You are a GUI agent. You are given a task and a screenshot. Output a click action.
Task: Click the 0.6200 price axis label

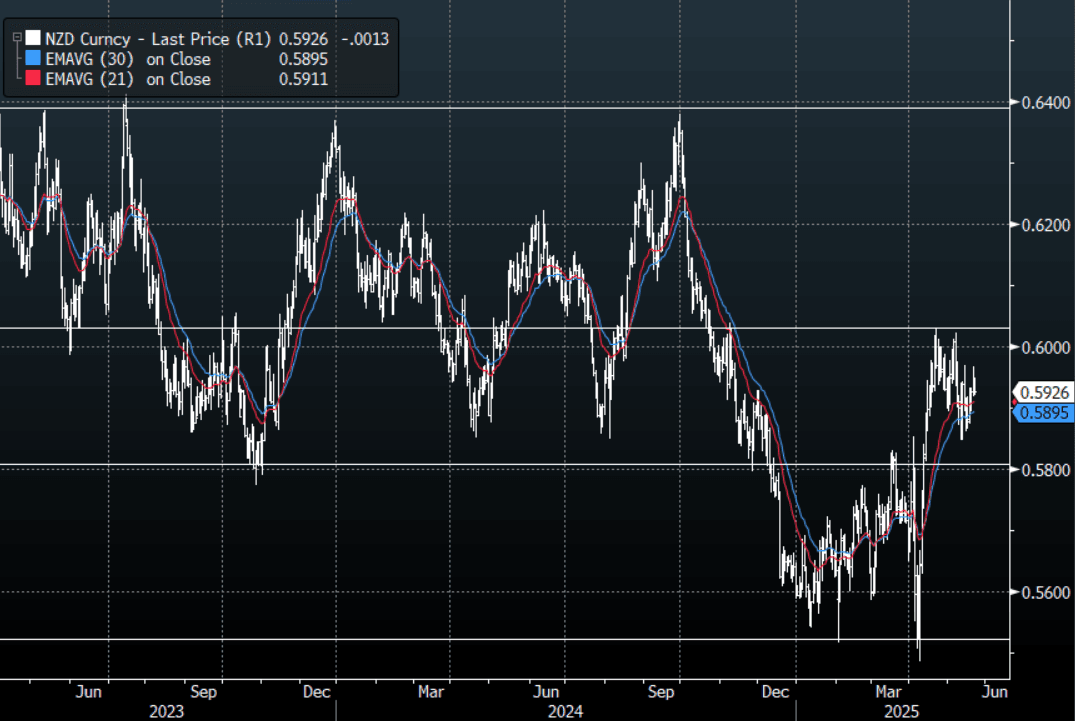pos(1042,225)
